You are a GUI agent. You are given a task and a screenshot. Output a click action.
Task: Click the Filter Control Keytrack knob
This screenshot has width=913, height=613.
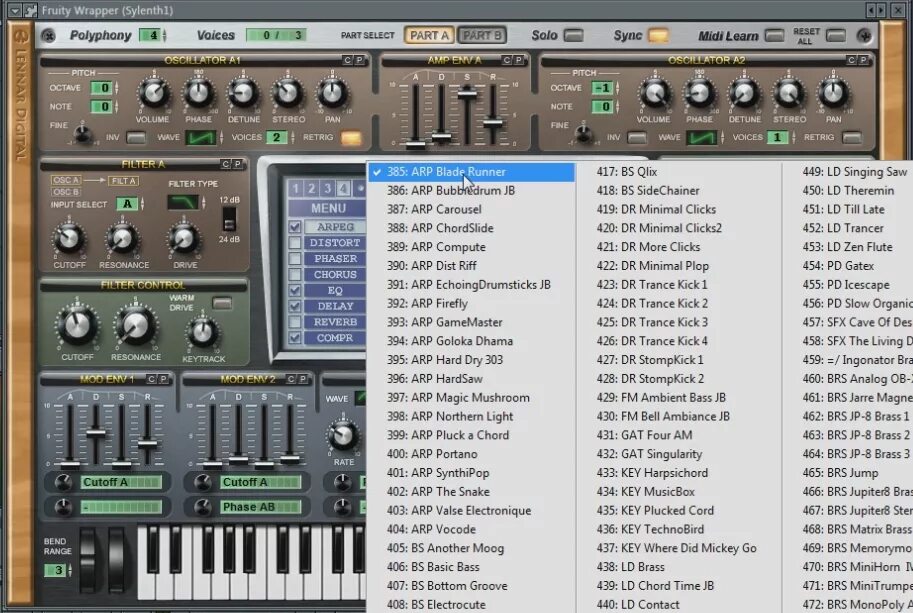(203, 333)
